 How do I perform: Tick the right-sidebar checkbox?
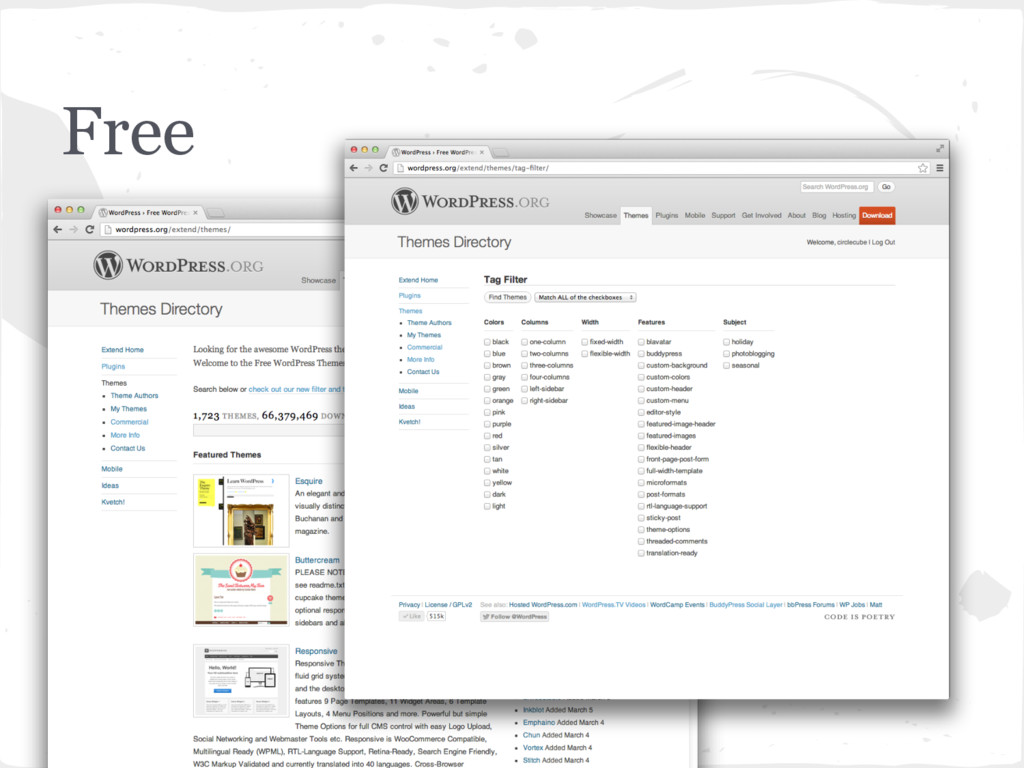click(x=524, y=400)
